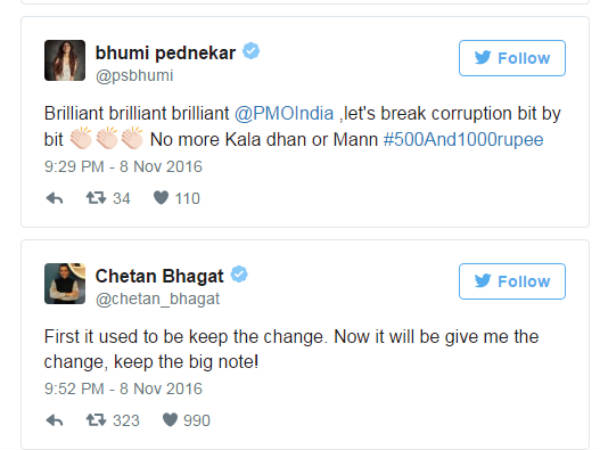Click the Chetan Bhagat display name
The image size is (600, 450).
point(159,276)
